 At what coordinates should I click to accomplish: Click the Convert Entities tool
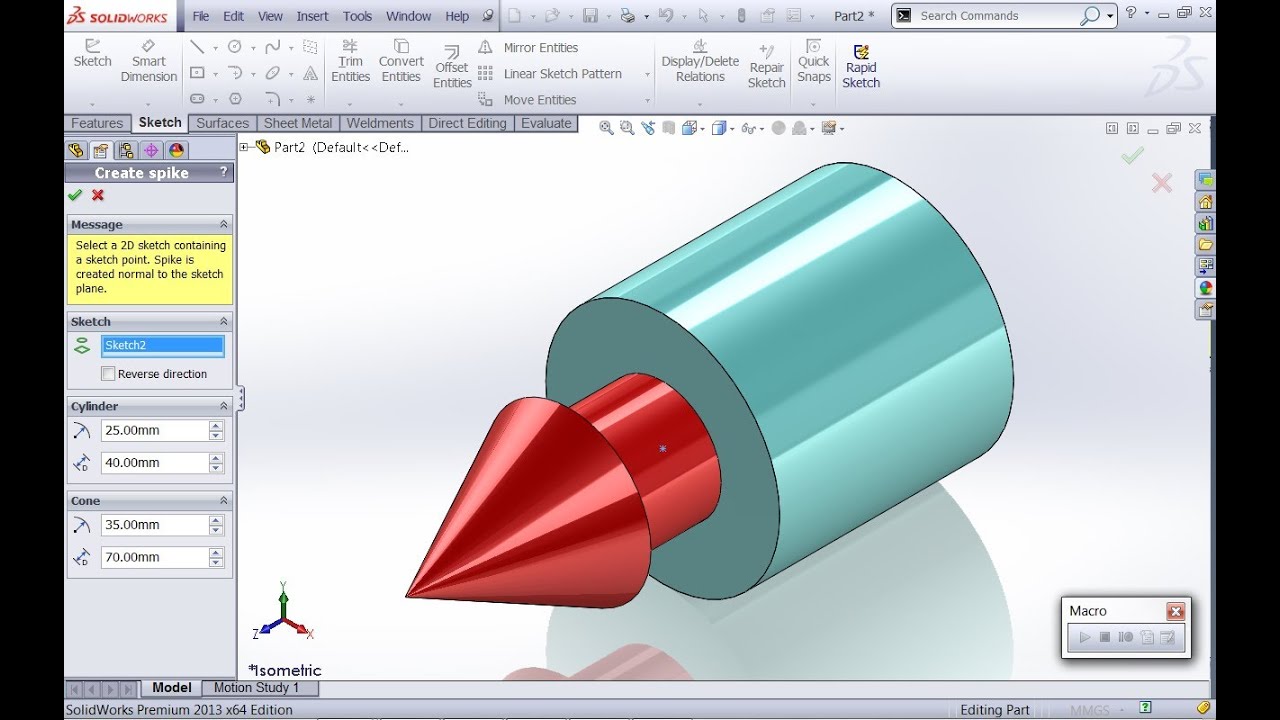click(401, 62)
